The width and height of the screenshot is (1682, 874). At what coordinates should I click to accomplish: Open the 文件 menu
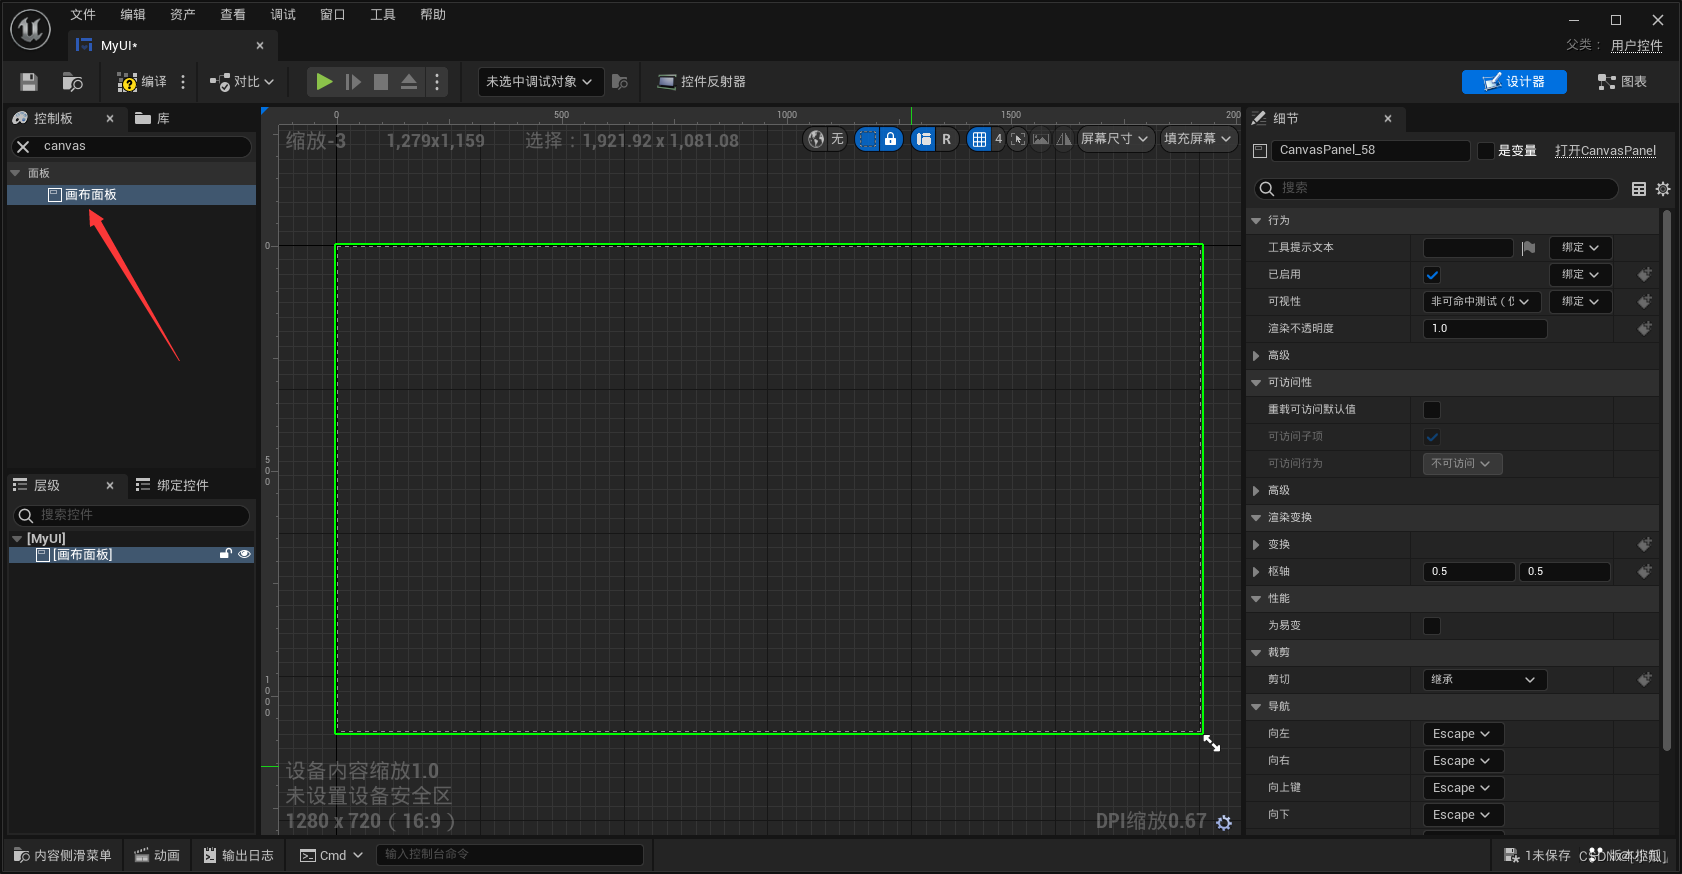(83, 15)
